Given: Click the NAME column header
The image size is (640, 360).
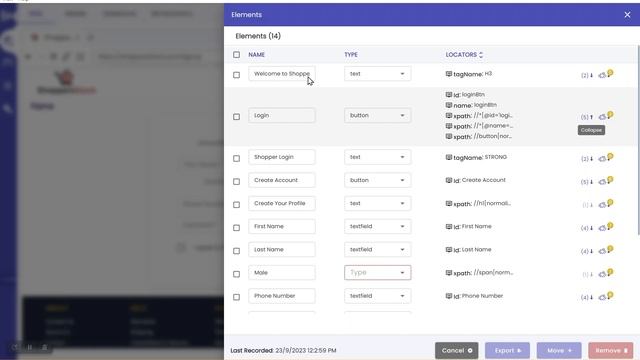Looking at the screenshot, I should point(256,55).
